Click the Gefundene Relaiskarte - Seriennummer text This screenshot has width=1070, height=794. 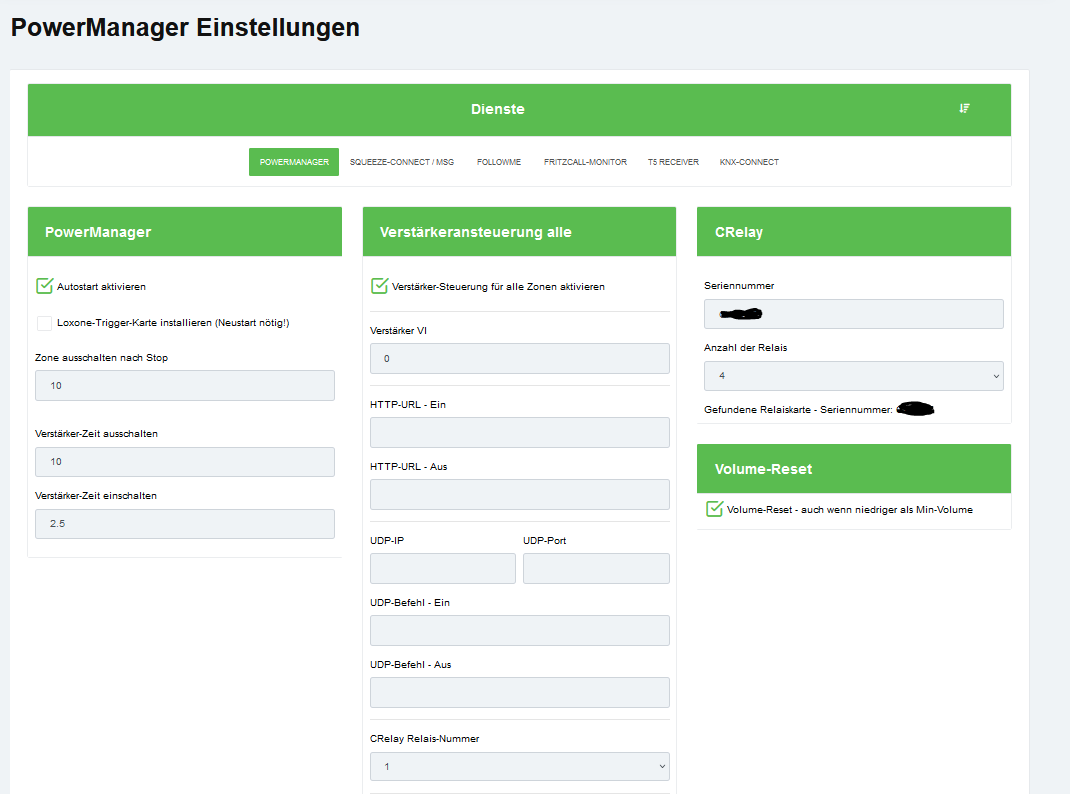tap(798, 409)
